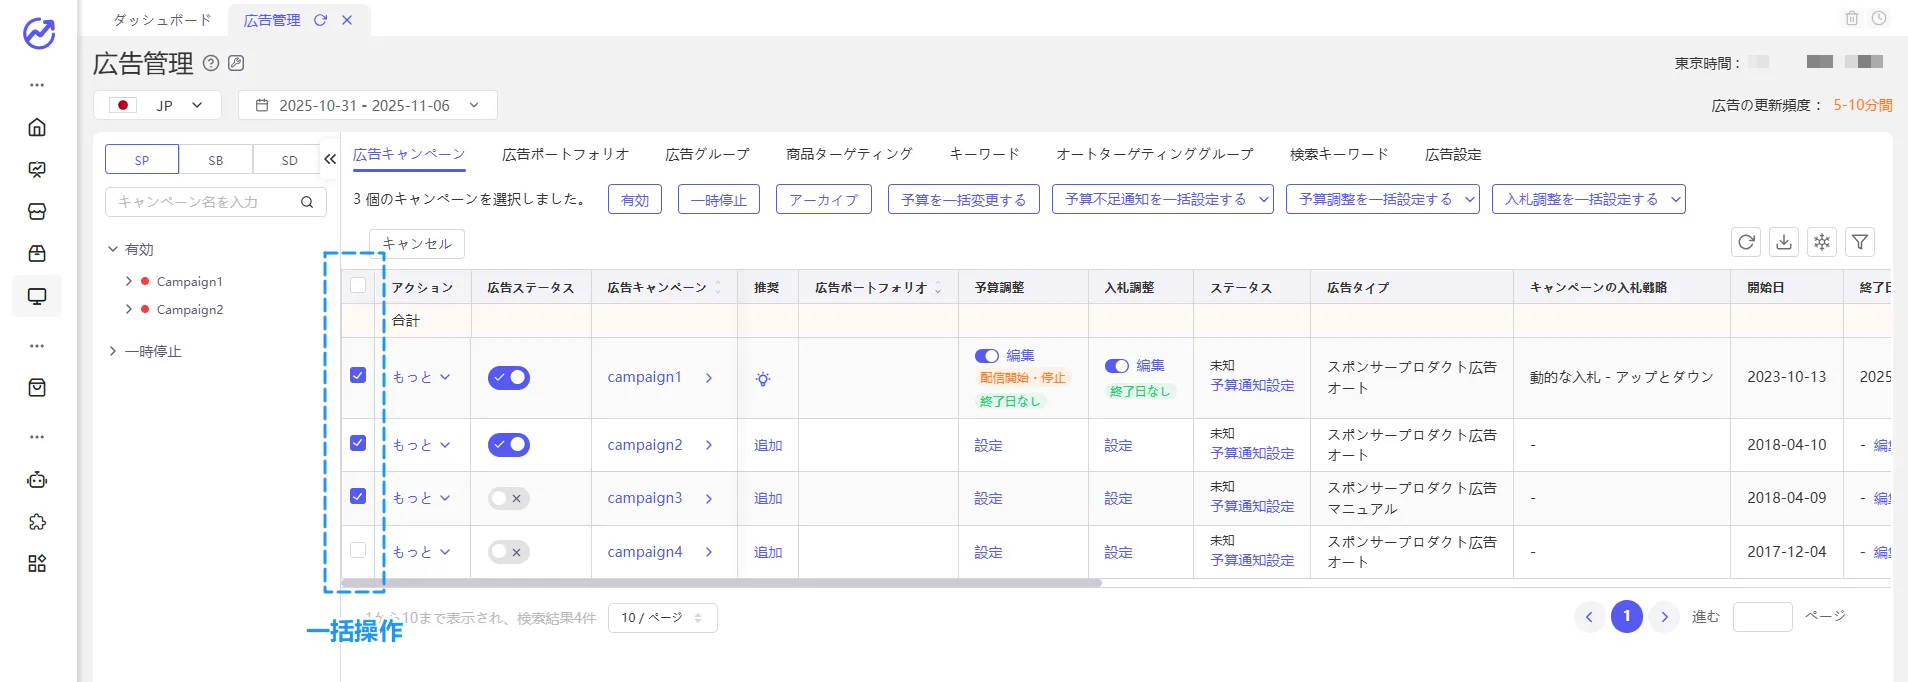
Task: Click the 一時停止 bulk action button
Action: click(719, 199)
